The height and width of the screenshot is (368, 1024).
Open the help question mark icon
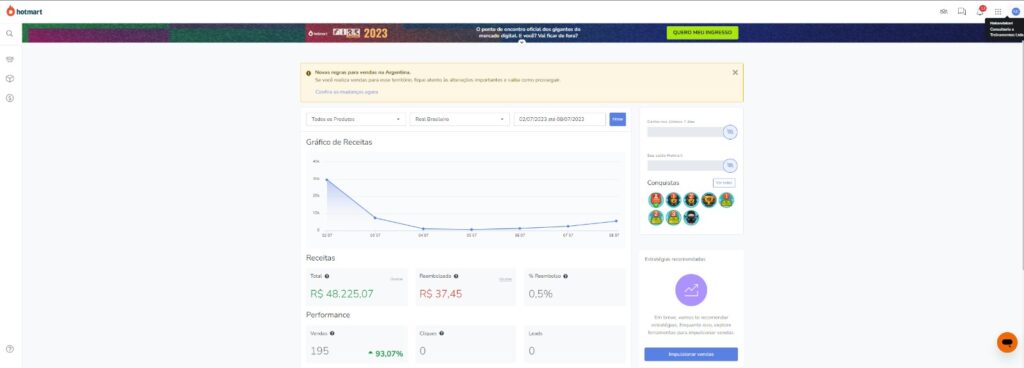click(10, 349)
